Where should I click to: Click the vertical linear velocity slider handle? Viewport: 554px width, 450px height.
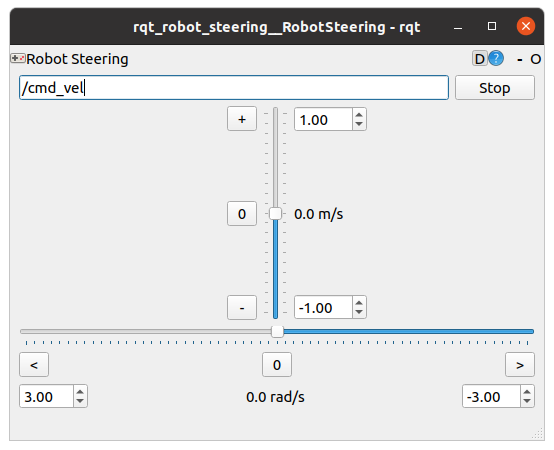(276, 214)
